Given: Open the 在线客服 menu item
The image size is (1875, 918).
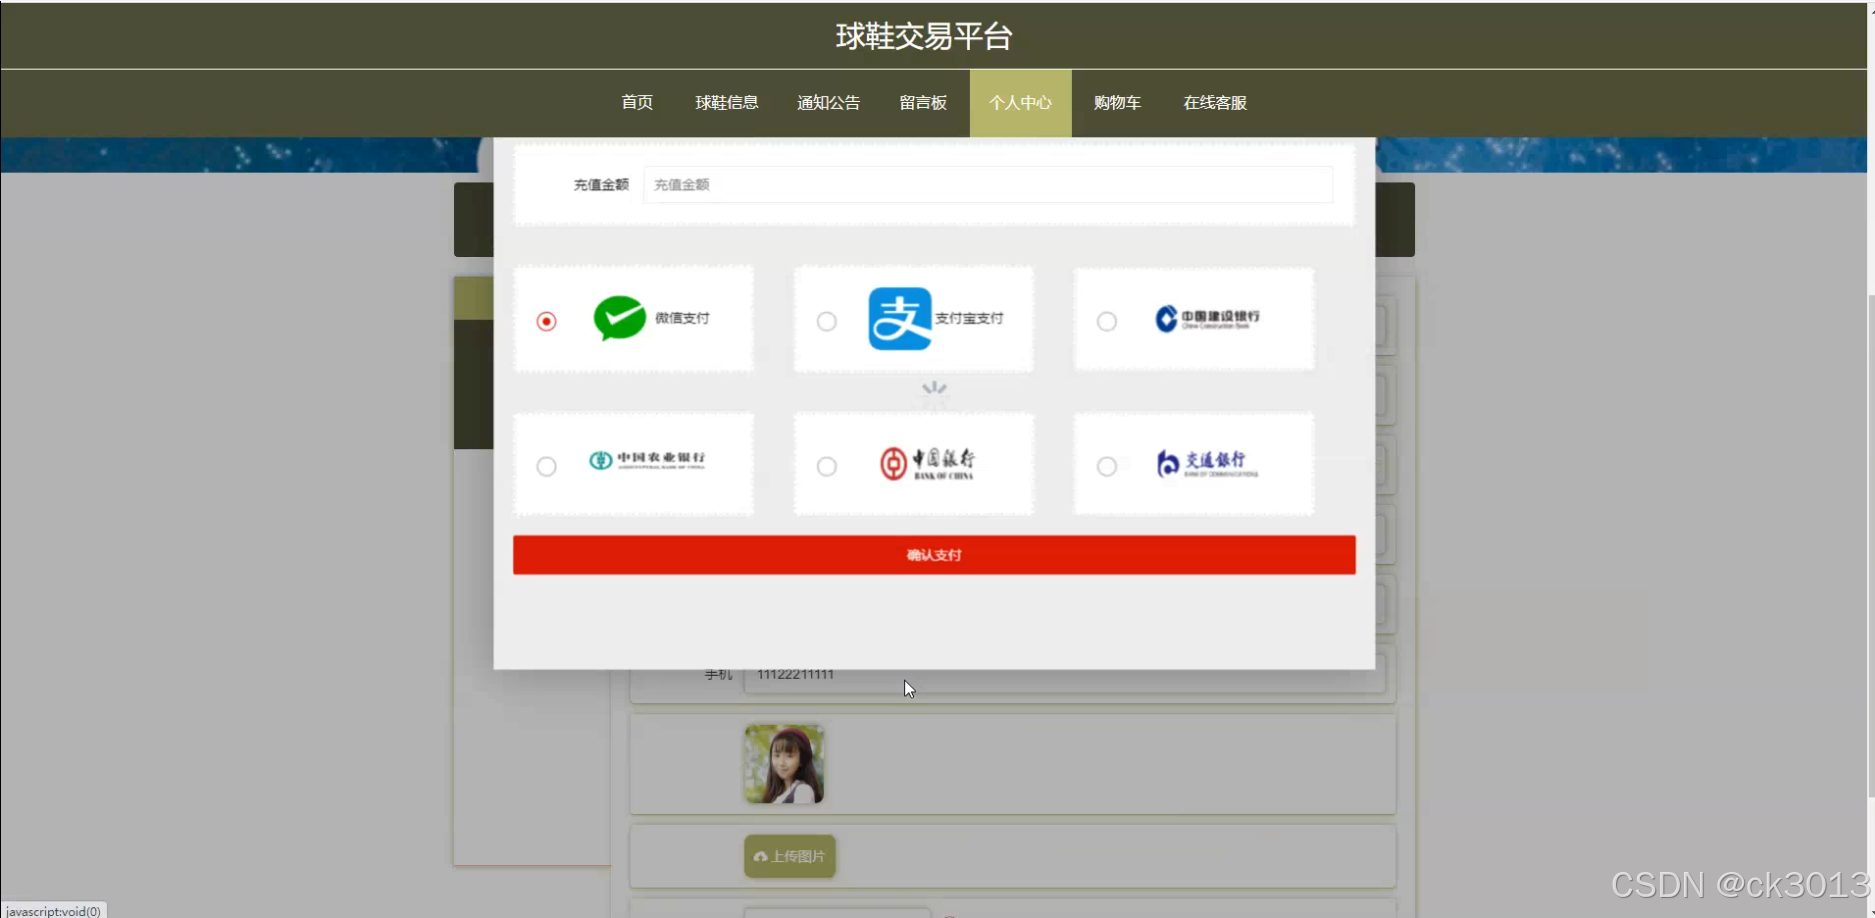Looking at the screenshot, I should (1215, 103).
